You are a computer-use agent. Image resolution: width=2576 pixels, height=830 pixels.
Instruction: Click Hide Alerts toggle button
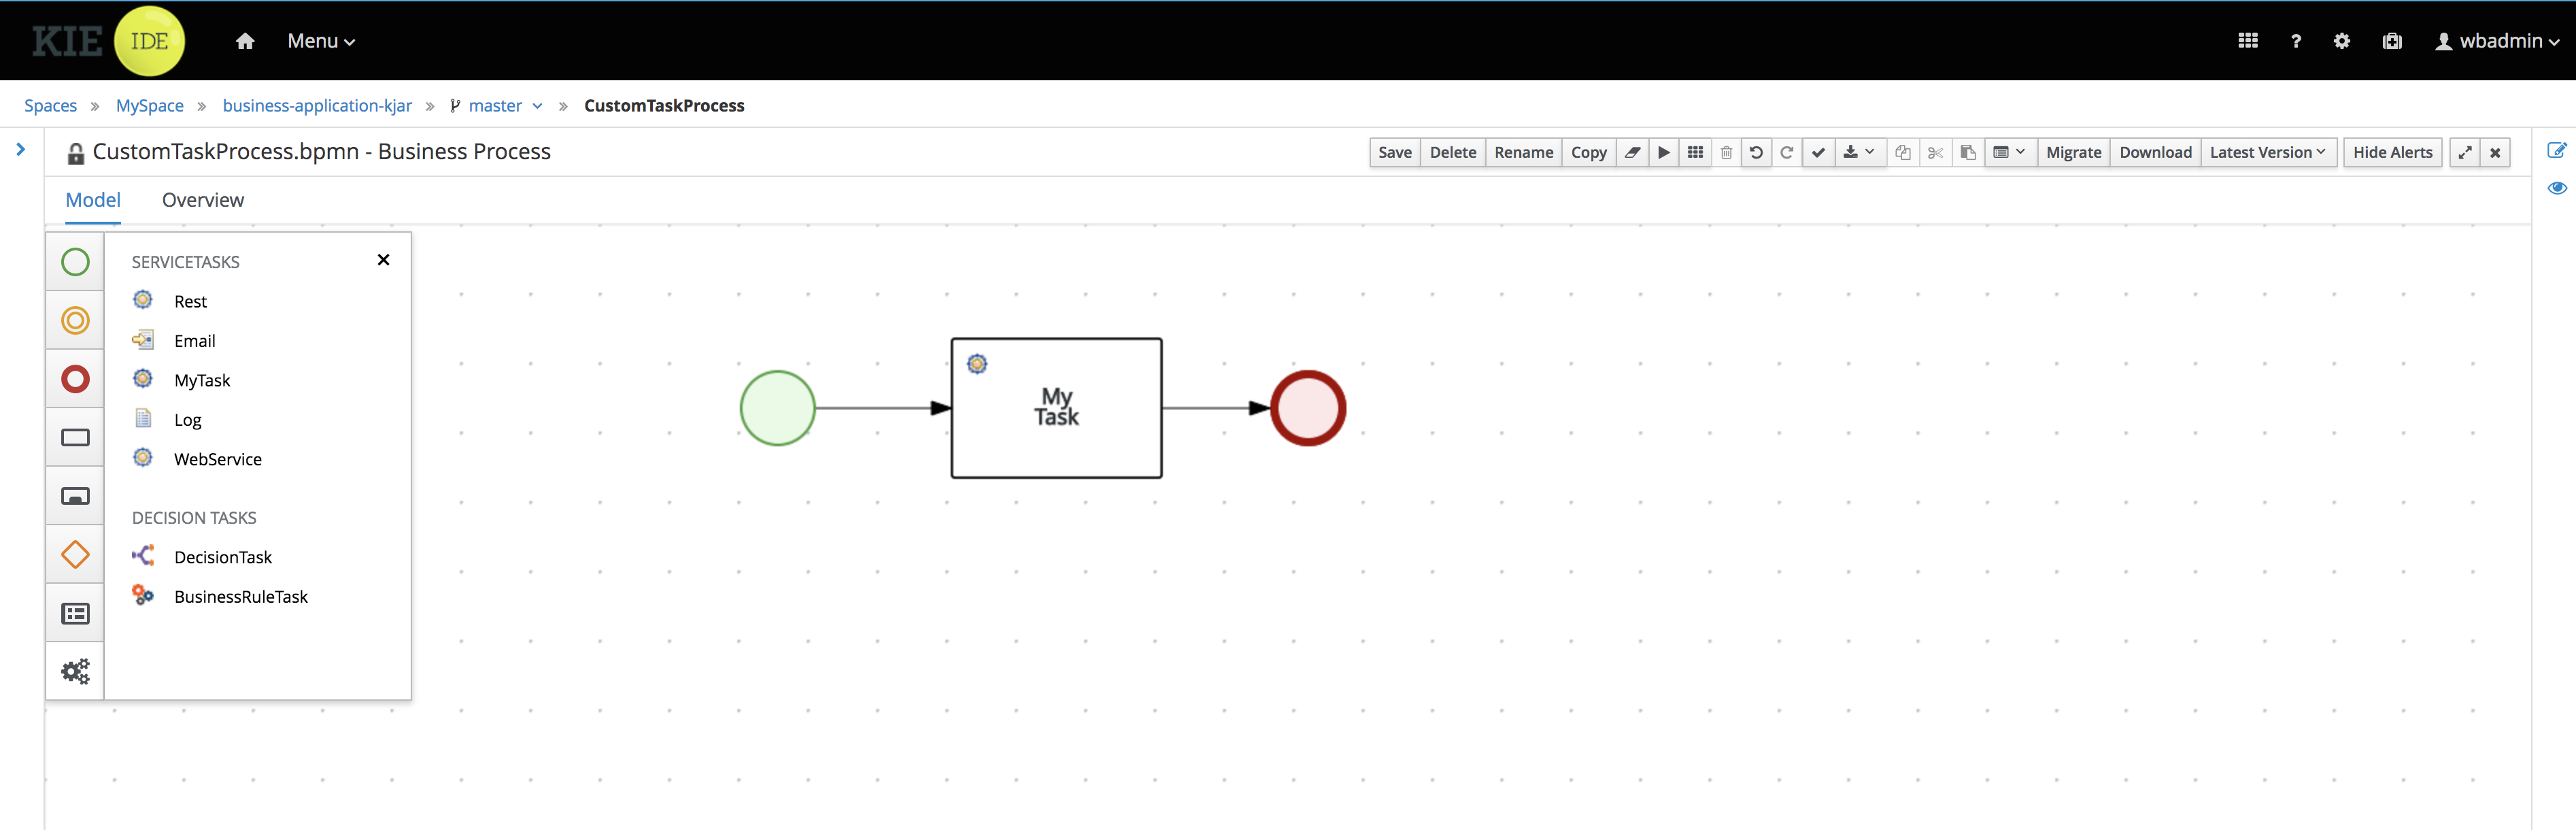(2392, 152)
